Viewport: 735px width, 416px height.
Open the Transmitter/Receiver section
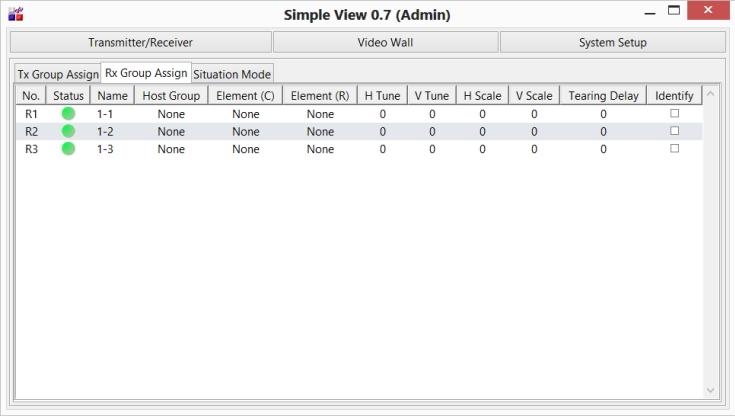pos(140,42)
